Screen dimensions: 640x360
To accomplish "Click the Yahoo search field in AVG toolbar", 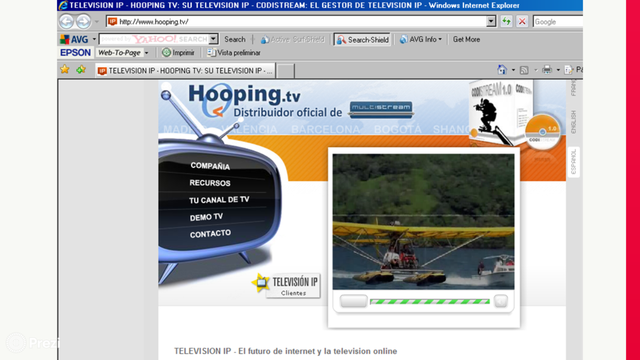I will (x=154, y=39).
